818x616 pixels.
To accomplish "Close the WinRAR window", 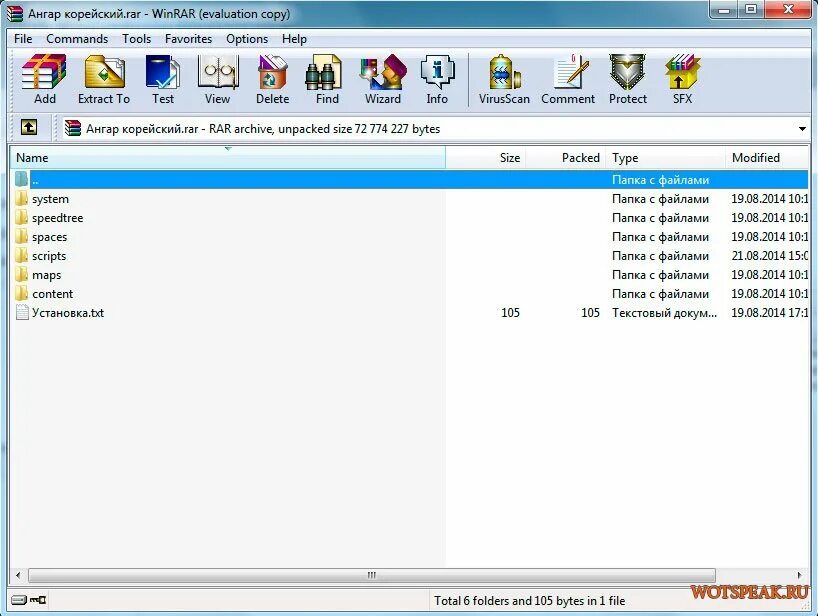I will (788, 10).
